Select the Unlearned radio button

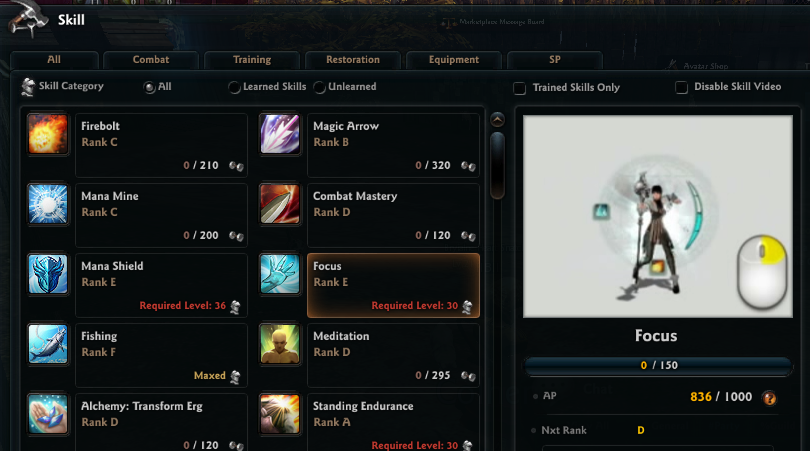(319, 87)
